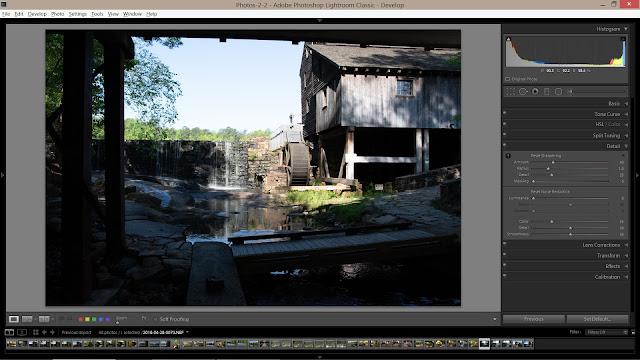This screenshot has height=360, width=640.
Task: Click the Set Default button
Action: coord(597,319)
